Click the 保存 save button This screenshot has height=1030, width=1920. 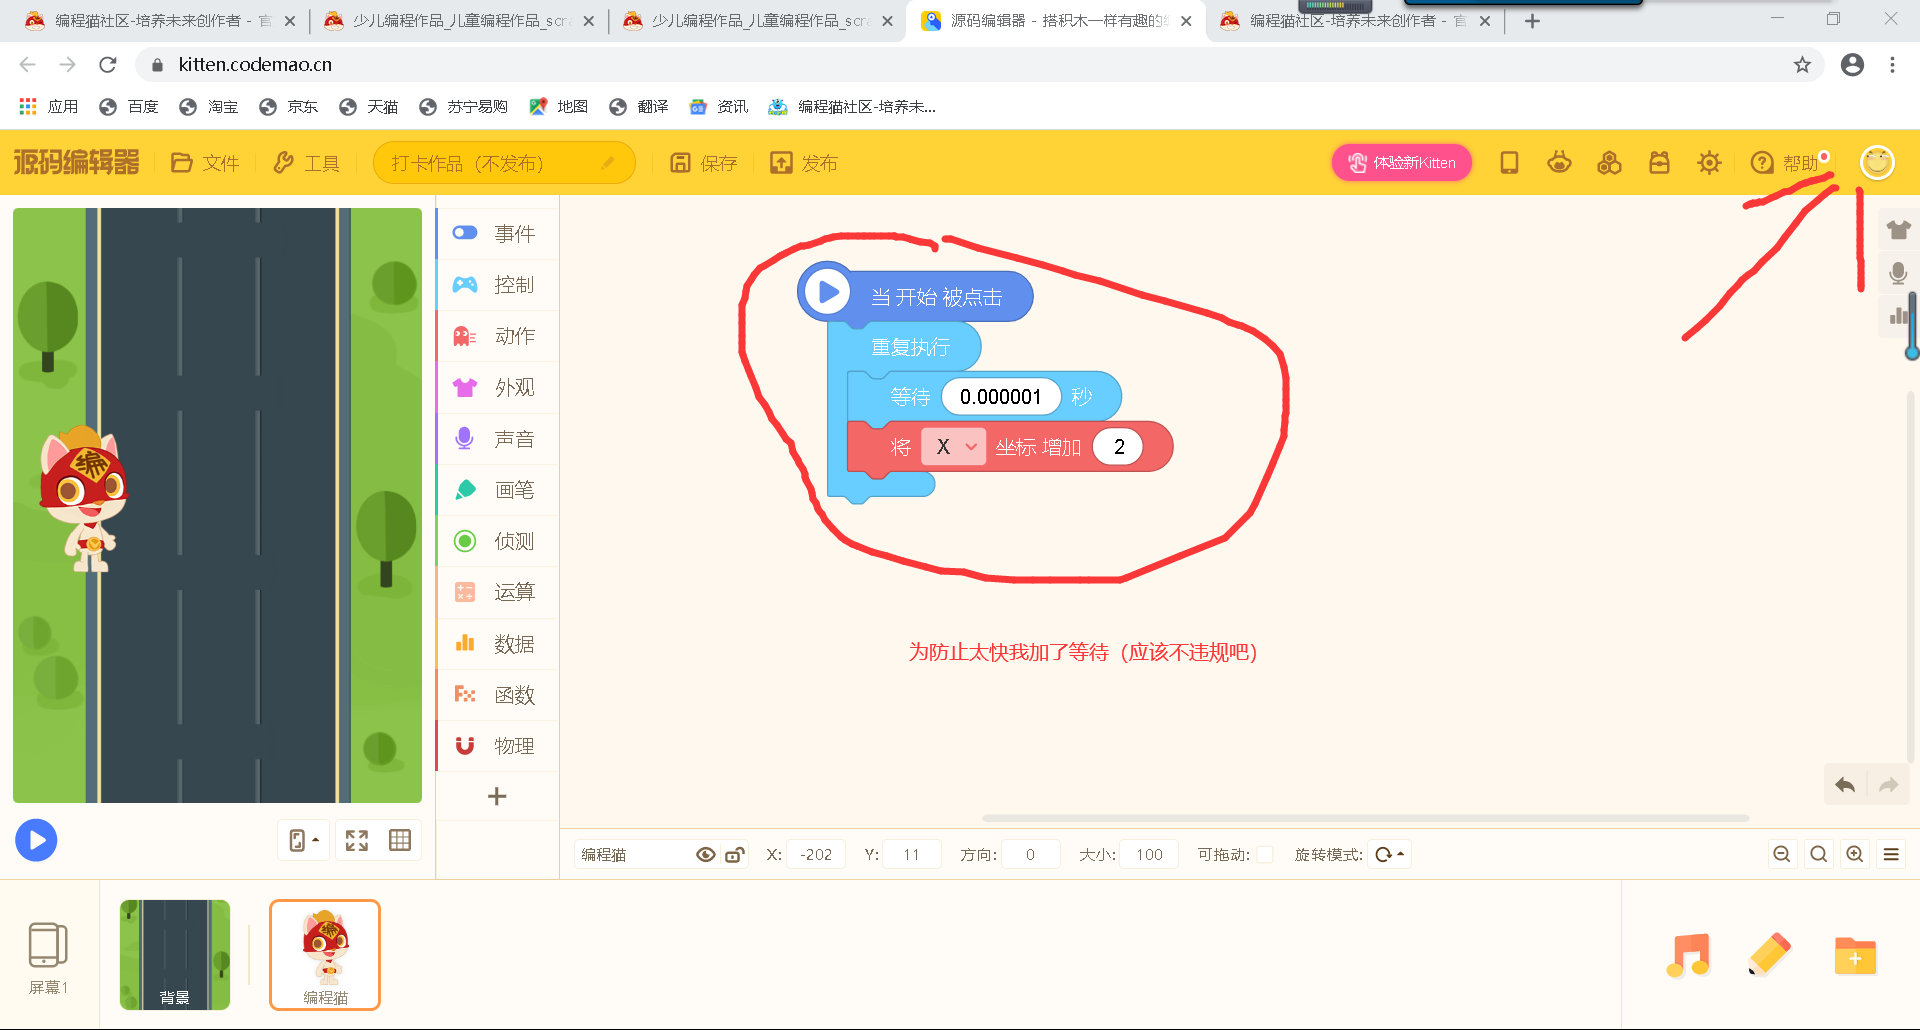click(703, 163)
